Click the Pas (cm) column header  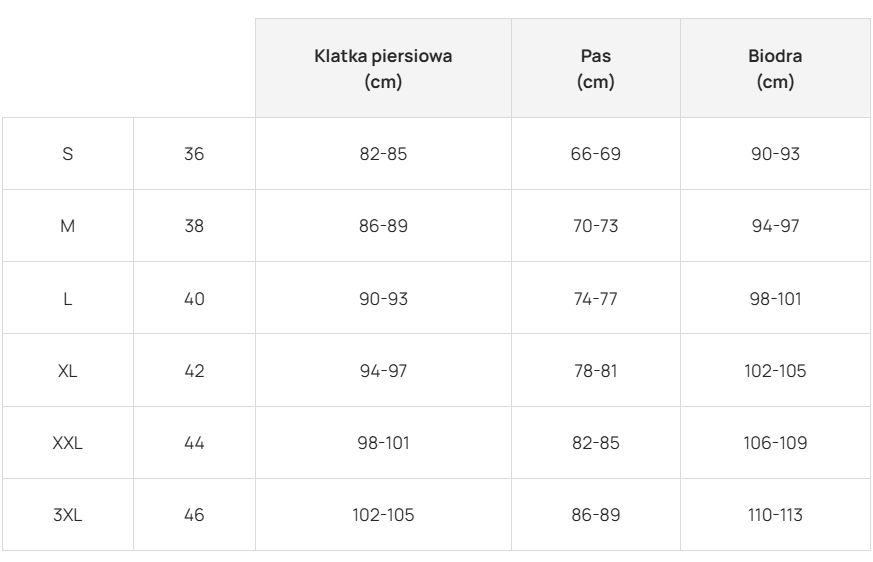(x=596, y=69)
